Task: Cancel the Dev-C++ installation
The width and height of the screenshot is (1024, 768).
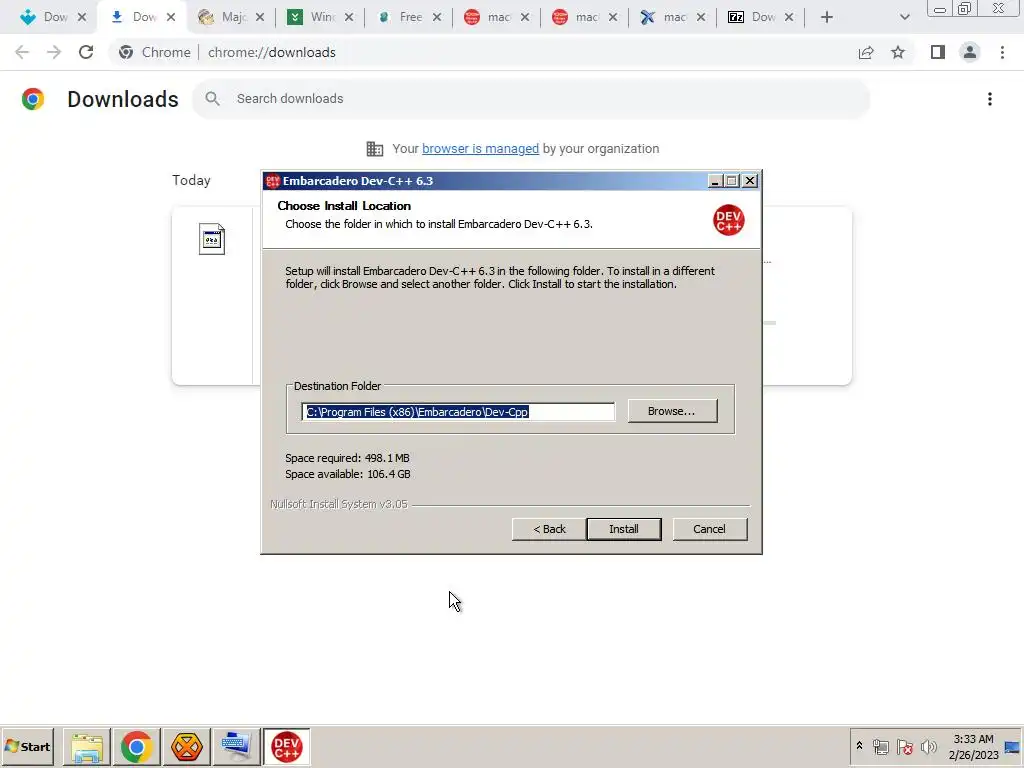Action: [x=709, y=529]
